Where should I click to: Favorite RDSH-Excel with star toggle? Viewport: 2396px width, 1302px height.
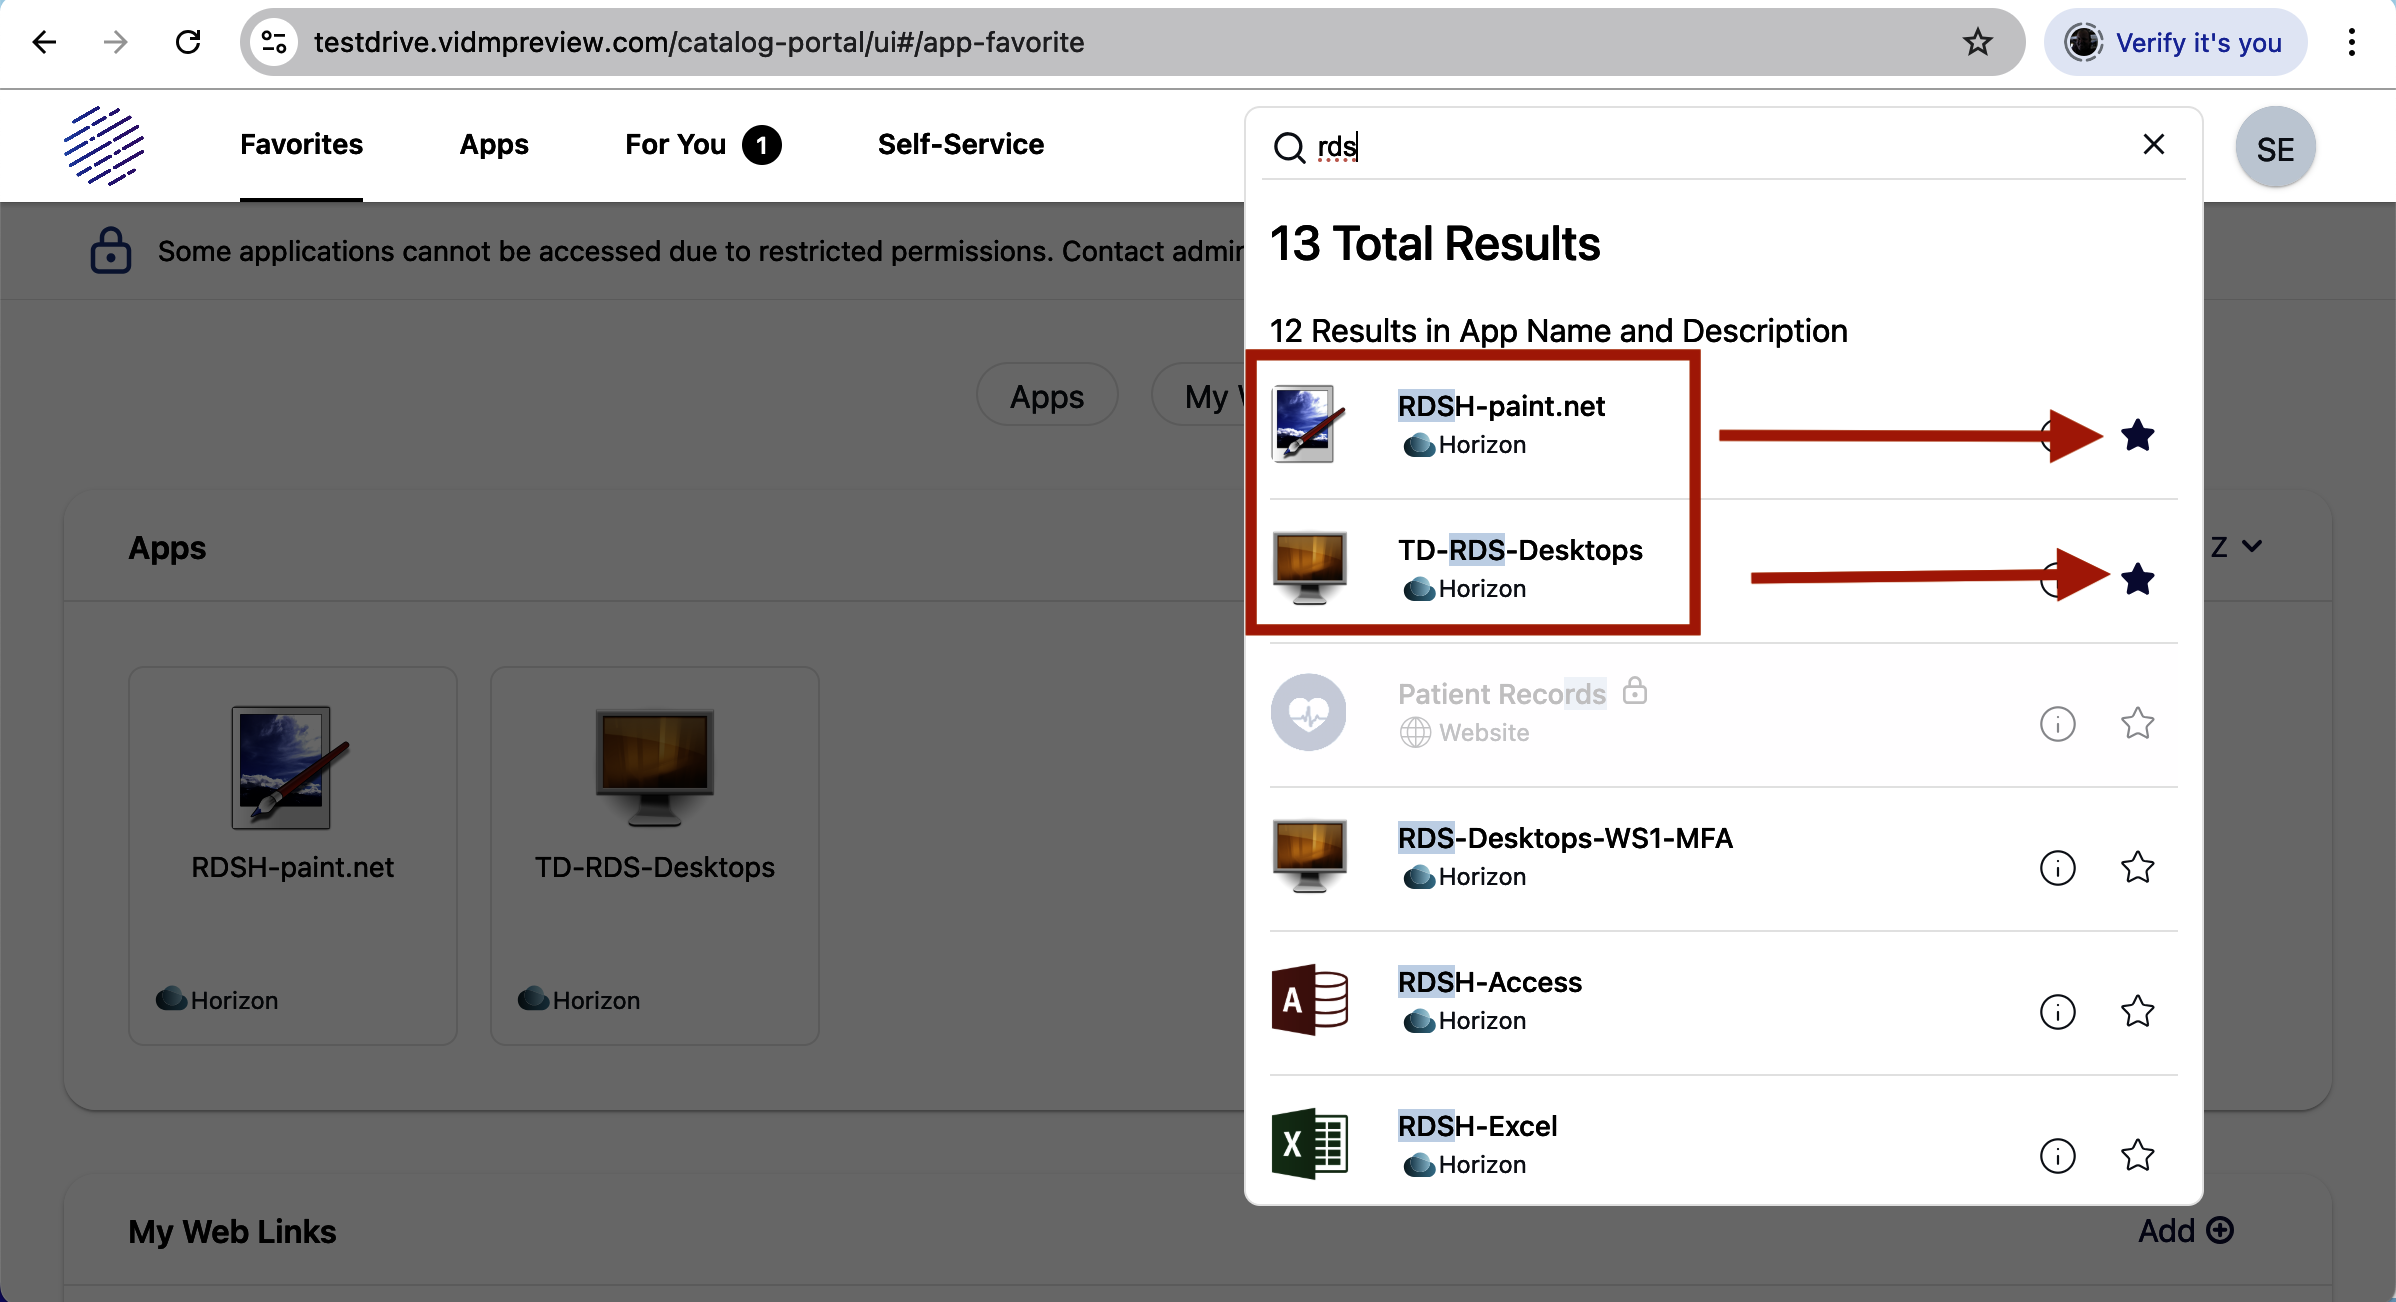point(2137,1155)
